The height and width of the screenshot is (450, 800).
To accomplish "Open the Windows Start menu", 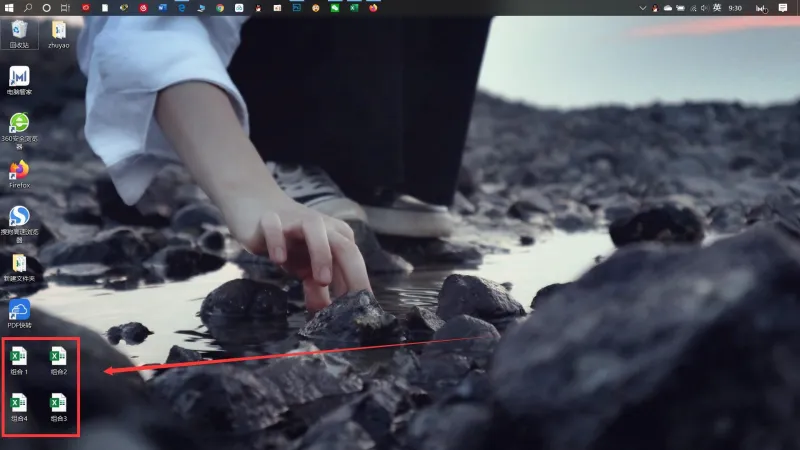I will (x=9, y=8).
